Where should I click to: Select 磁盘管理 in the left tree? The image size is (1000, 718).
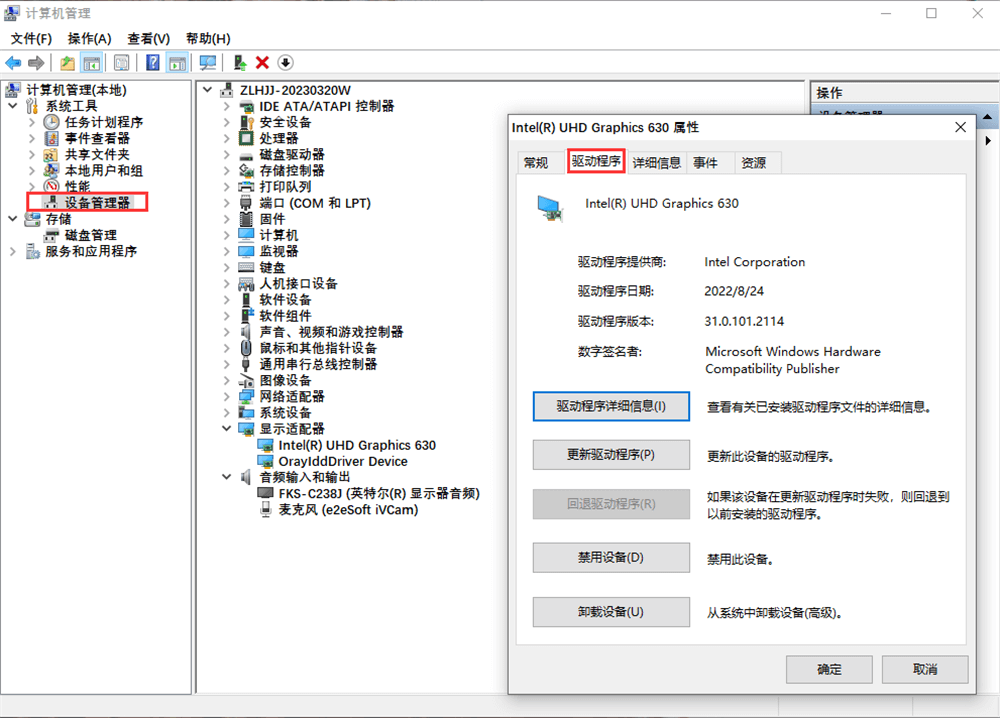[x=91, y=235]
